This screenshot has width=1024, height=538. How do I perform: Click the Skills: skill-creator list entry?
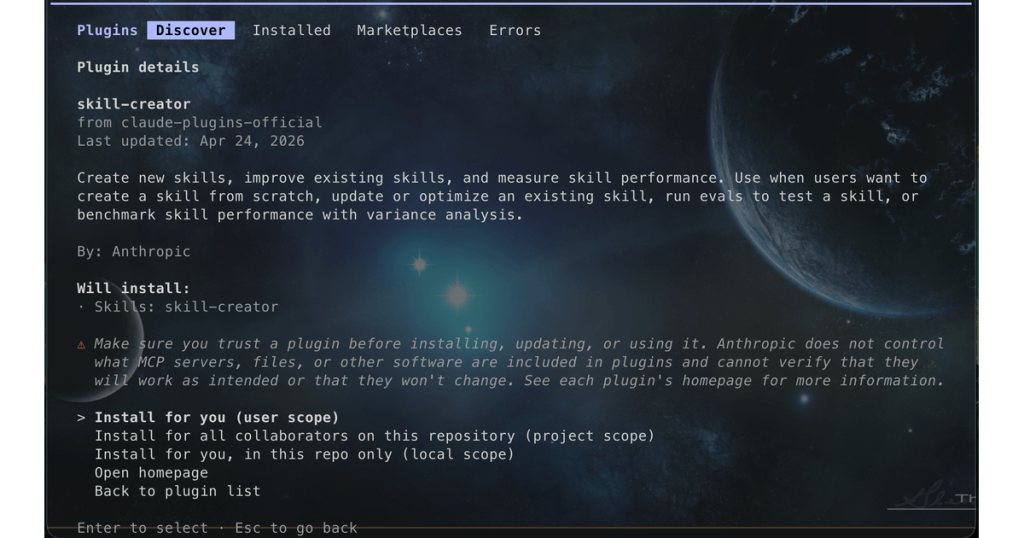pyautogui.click(x=186, y=307)
